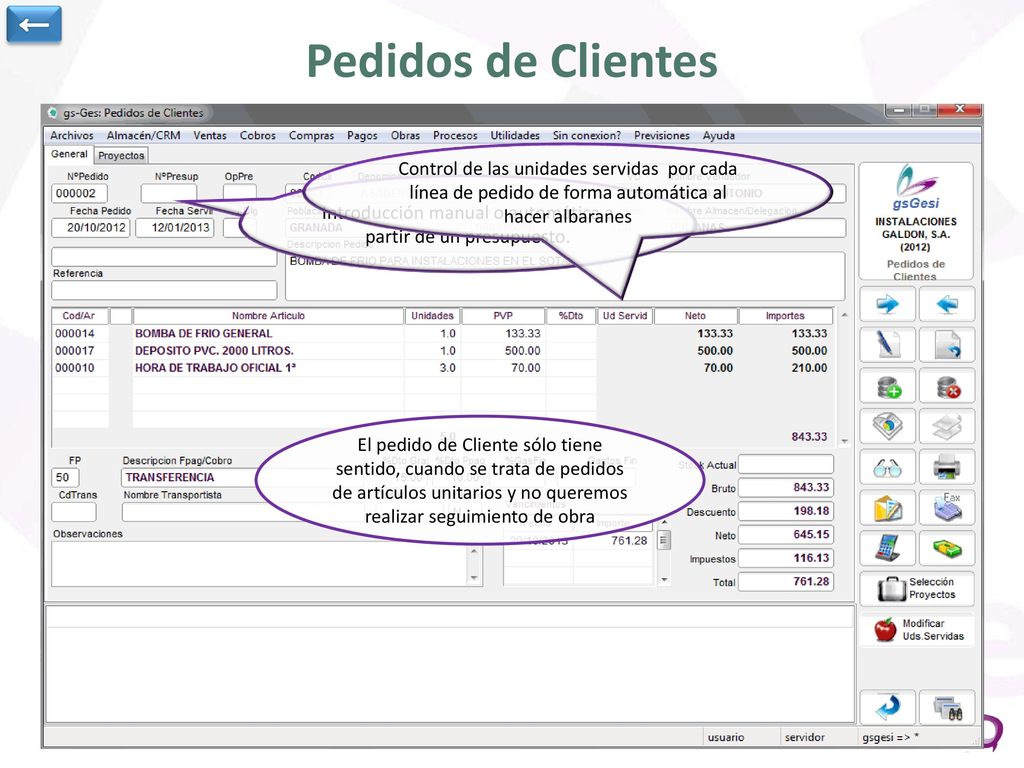Image resolution: width=1024 pixels, height=768 pixels.
Task: Click the Observaciones text area
Action: pyautogui.click(x=259, y=564)
